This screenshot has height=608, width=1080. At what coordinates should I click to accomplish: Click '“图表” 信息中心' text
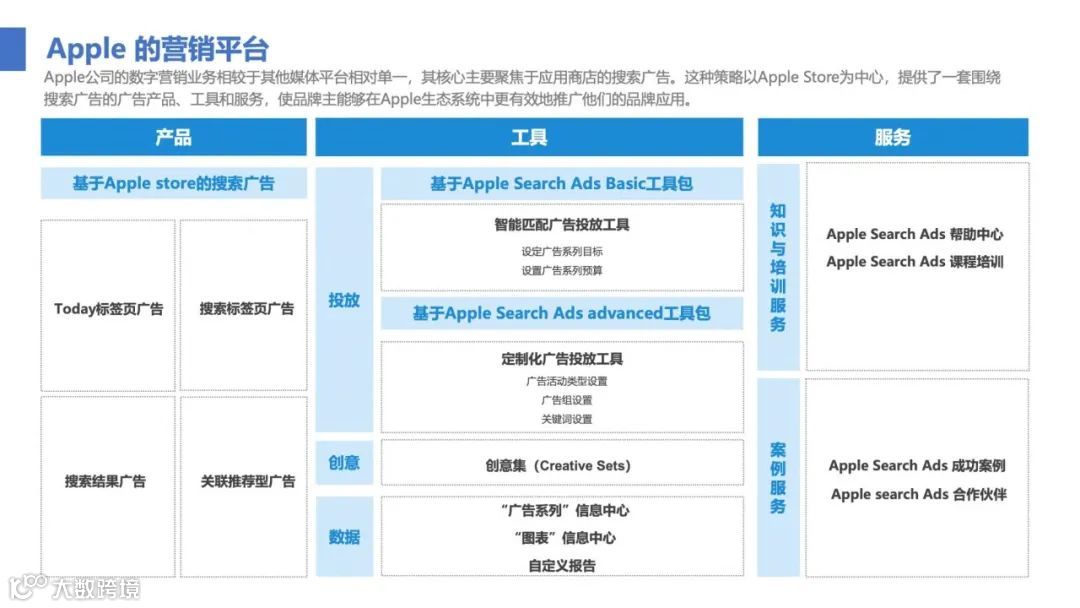[565, 538]
